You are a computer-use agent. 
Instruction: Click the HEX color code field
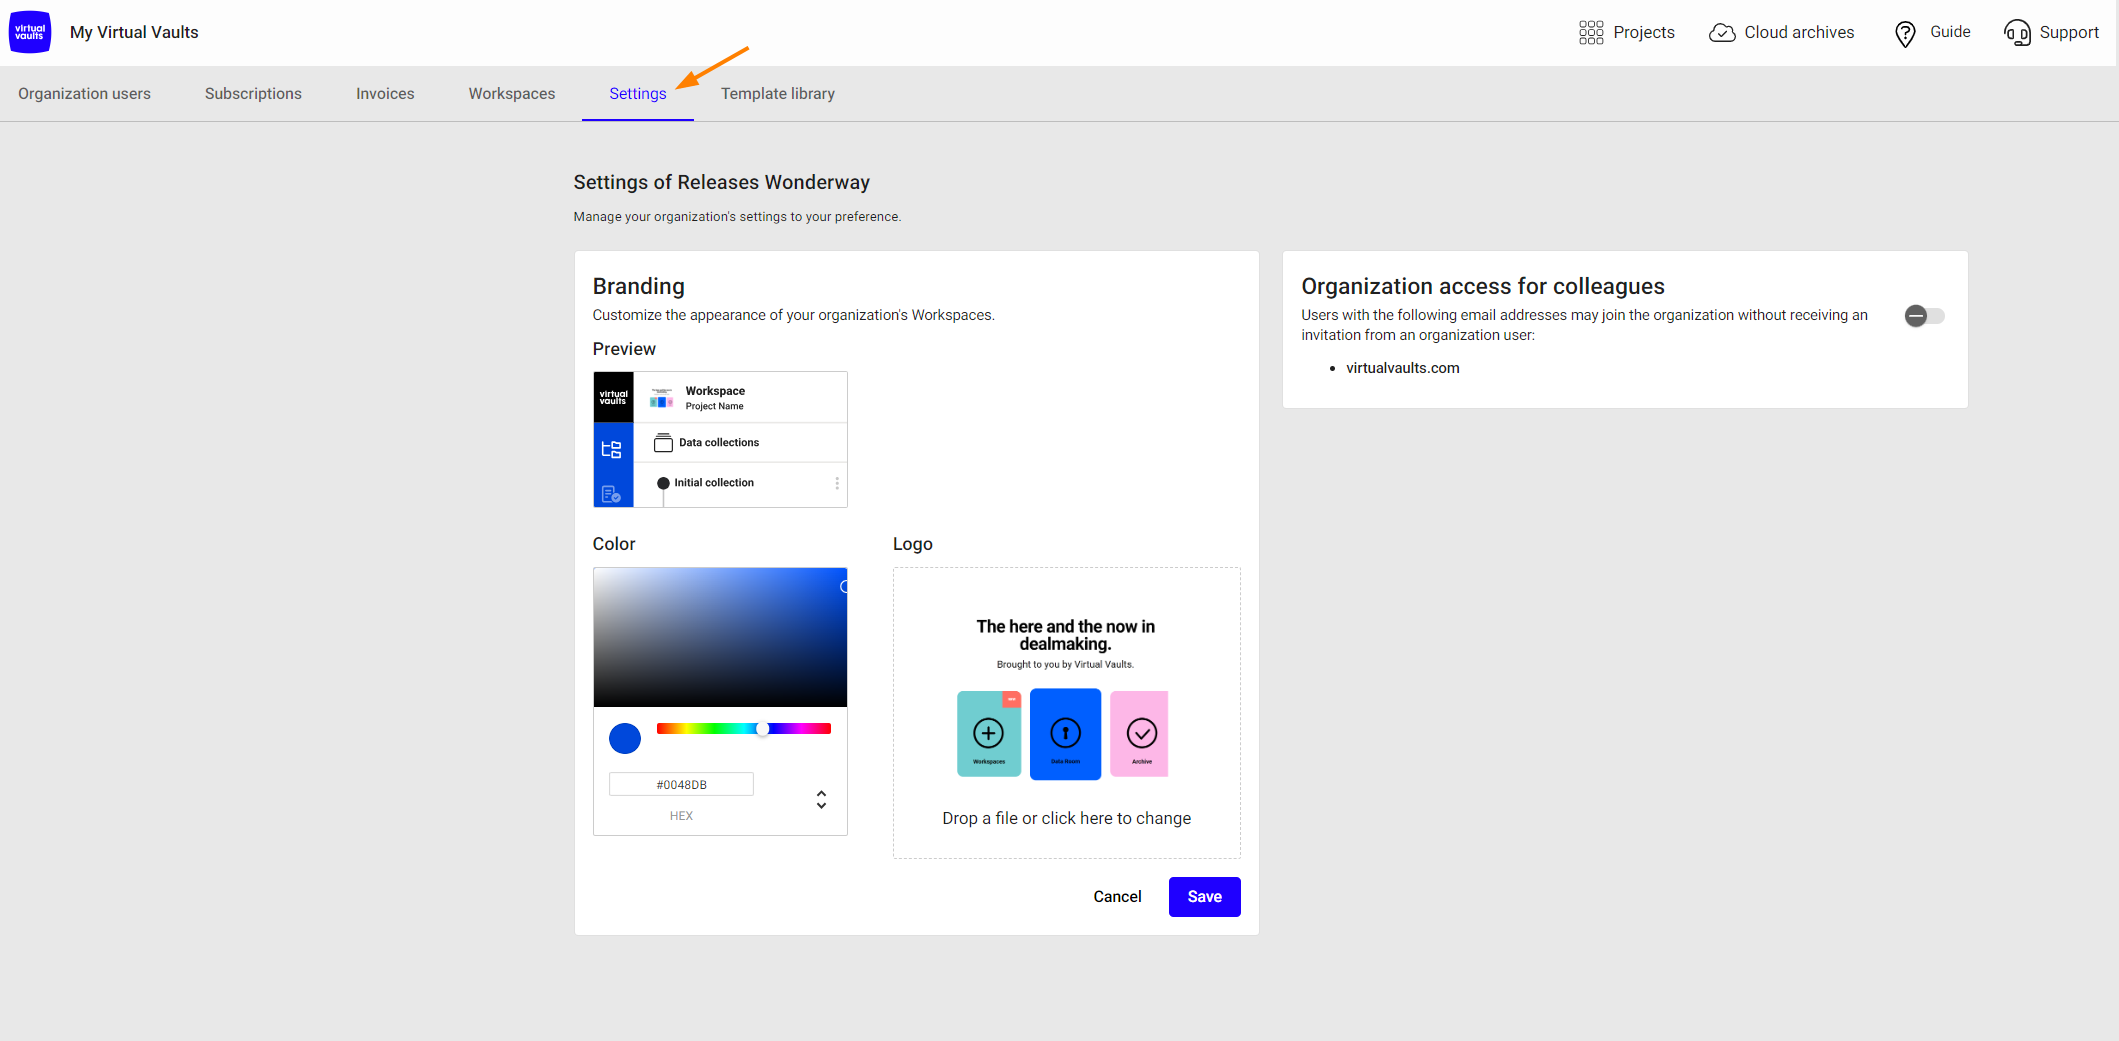pyautogui.click(x=681, y=785)
